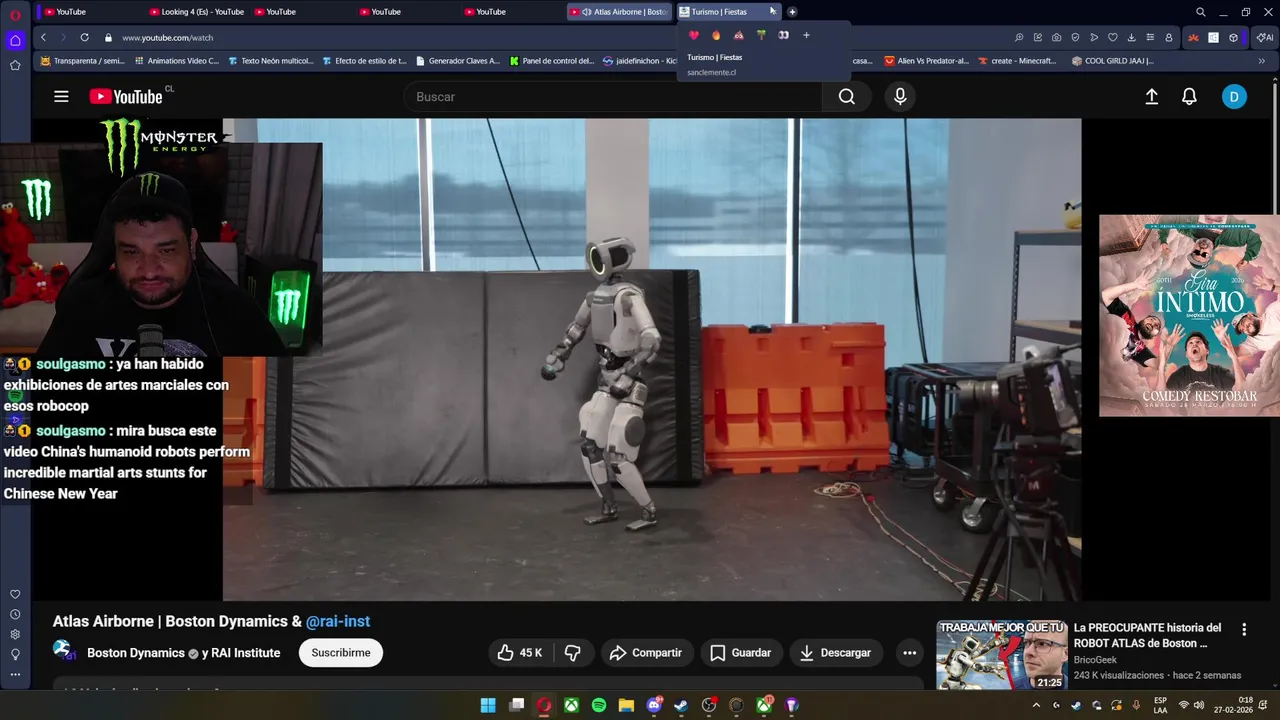Viewport: 1280px width, 720px height.
Task: Open the Opera sidebar home icon
Action: [15, 41]
